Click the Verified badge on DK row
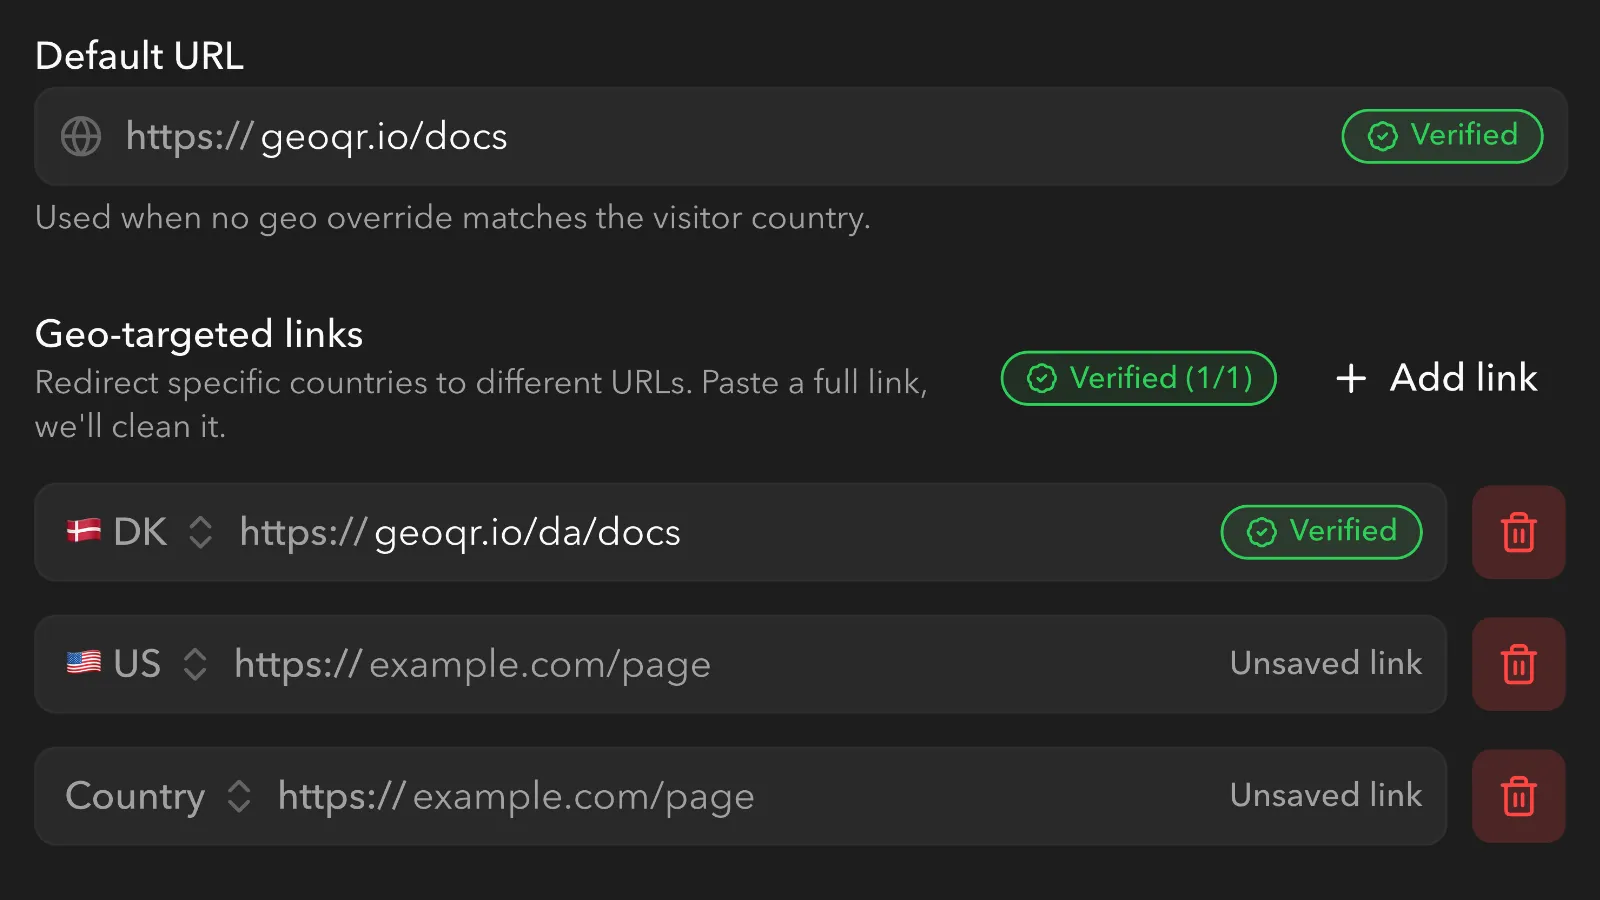Screen dimensions: 1600x900 point(1321,532)
